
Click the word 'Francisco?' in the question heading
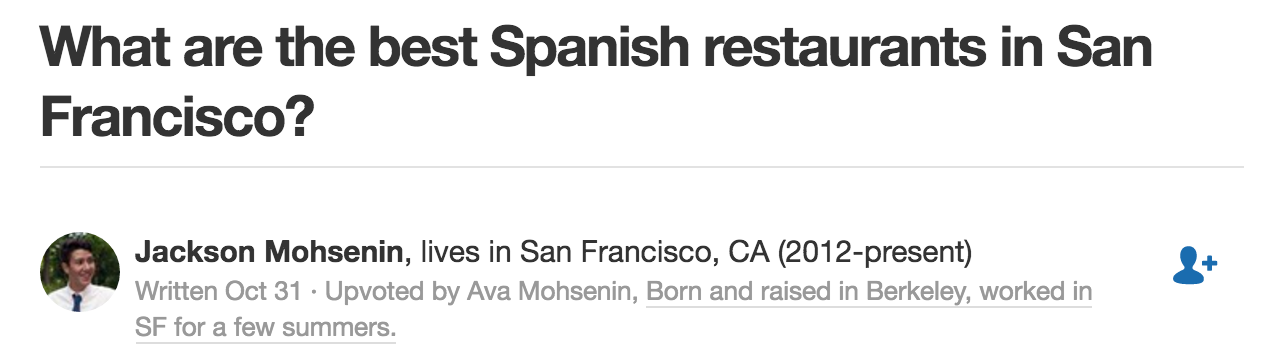point(178,118)
